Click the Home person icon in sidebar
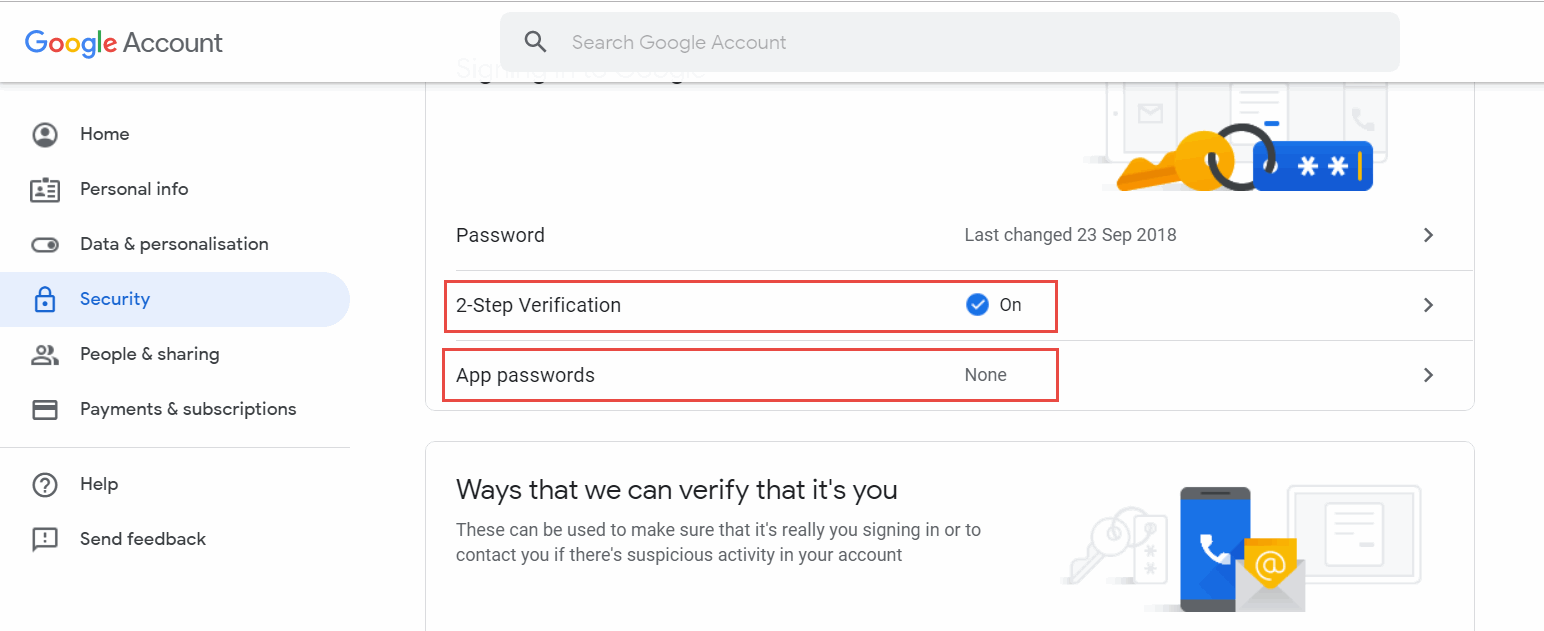This screenshot has width=1544, height=631. pos(45,135)
